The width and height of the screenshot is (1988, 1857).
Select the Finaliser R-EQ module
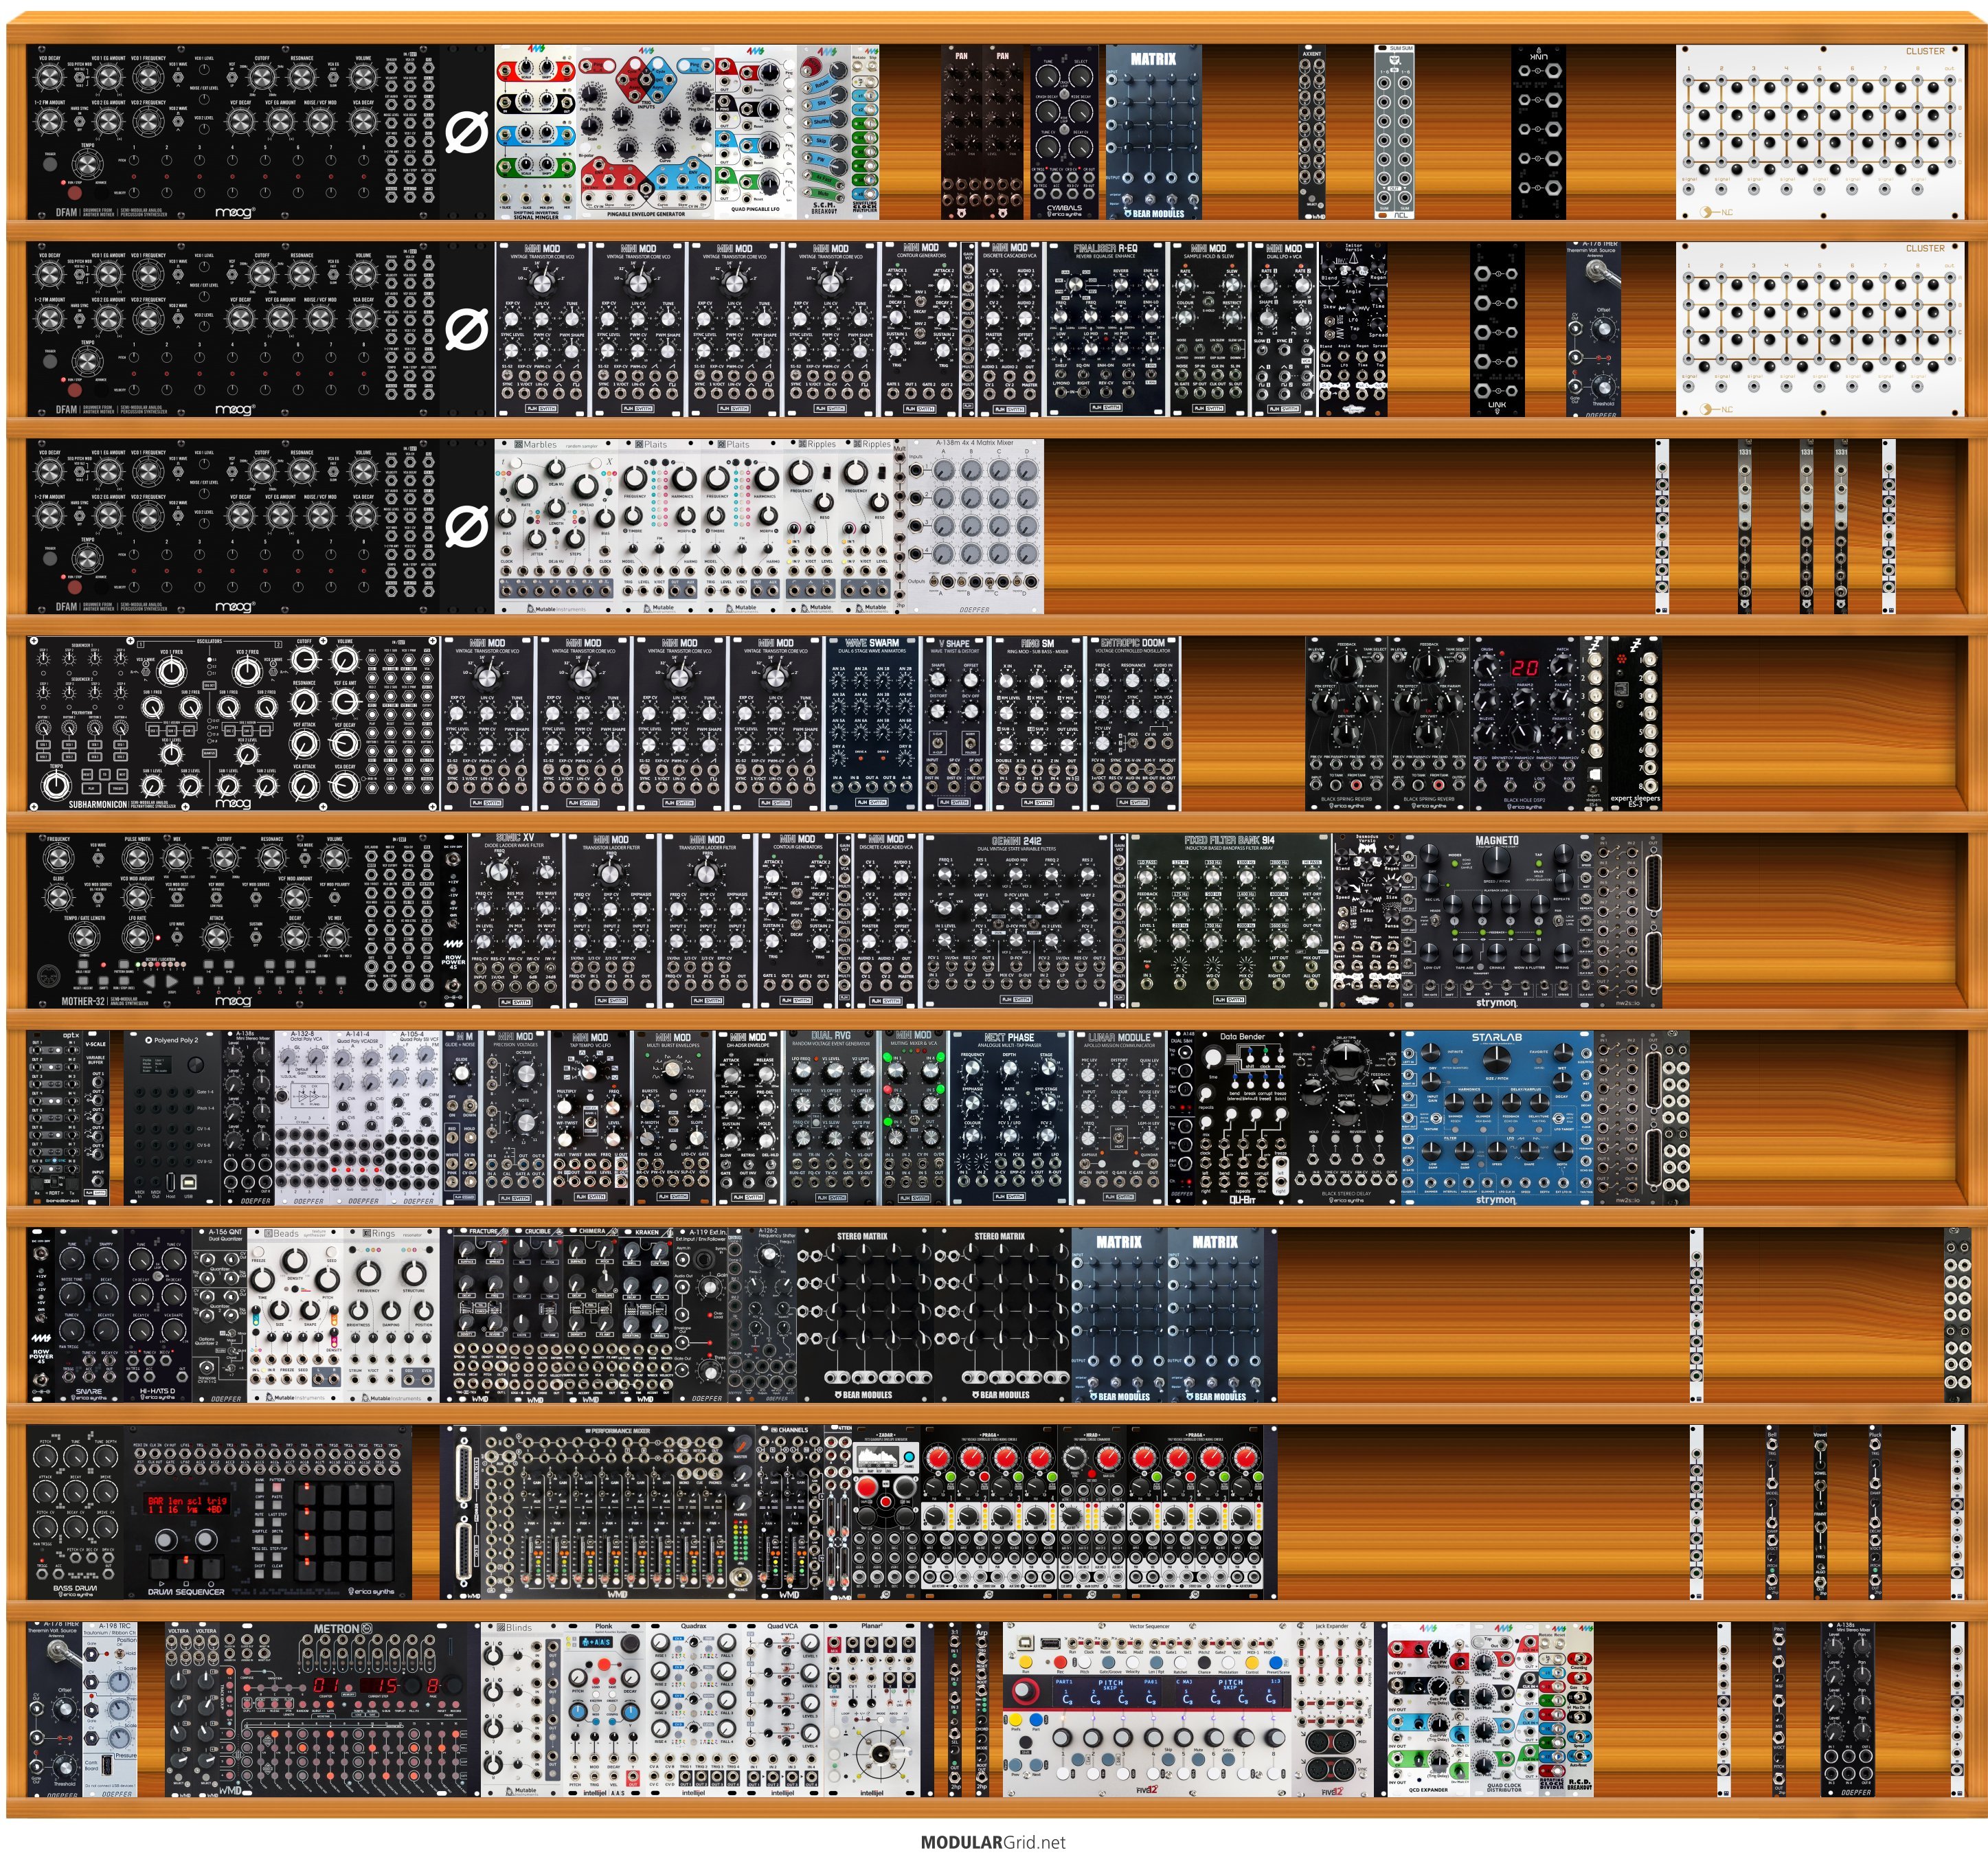(1105, 329)
